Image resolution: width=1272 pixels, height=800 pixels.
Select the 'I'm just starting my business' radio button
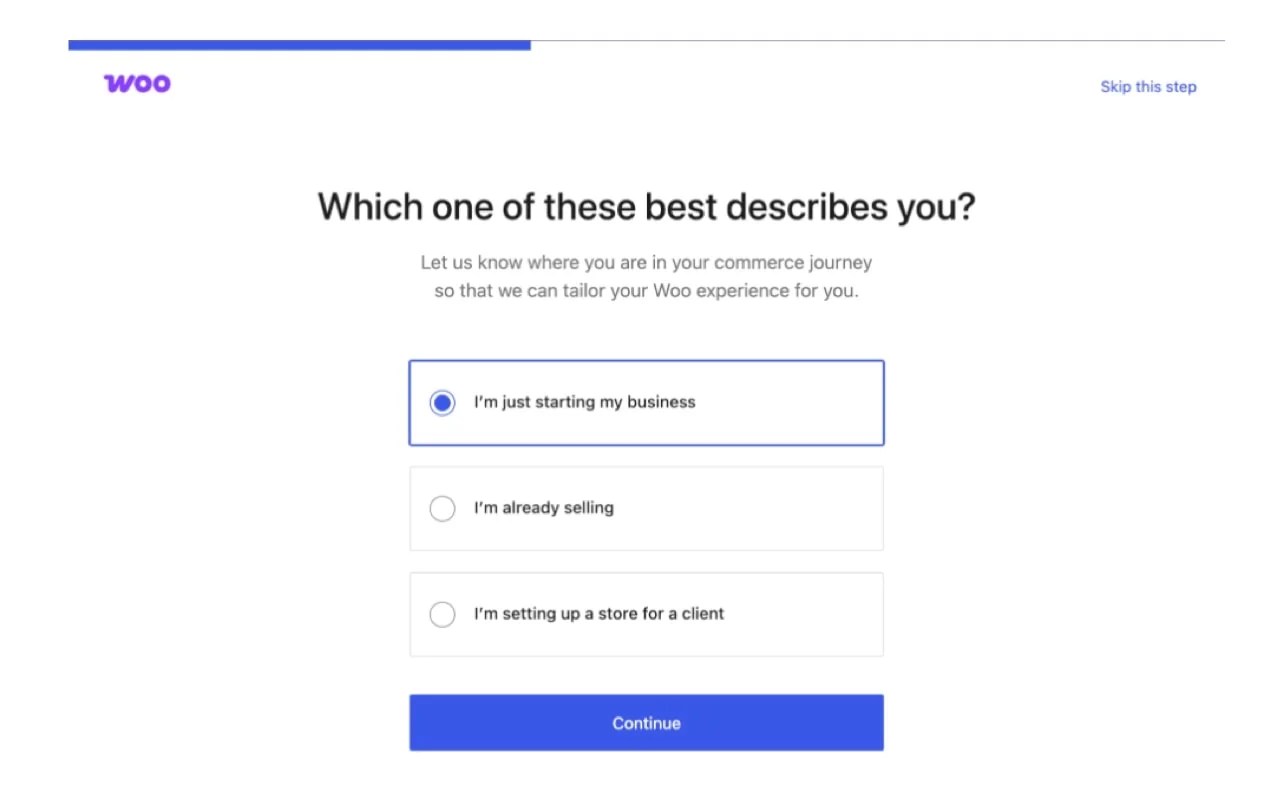[442, 402]
